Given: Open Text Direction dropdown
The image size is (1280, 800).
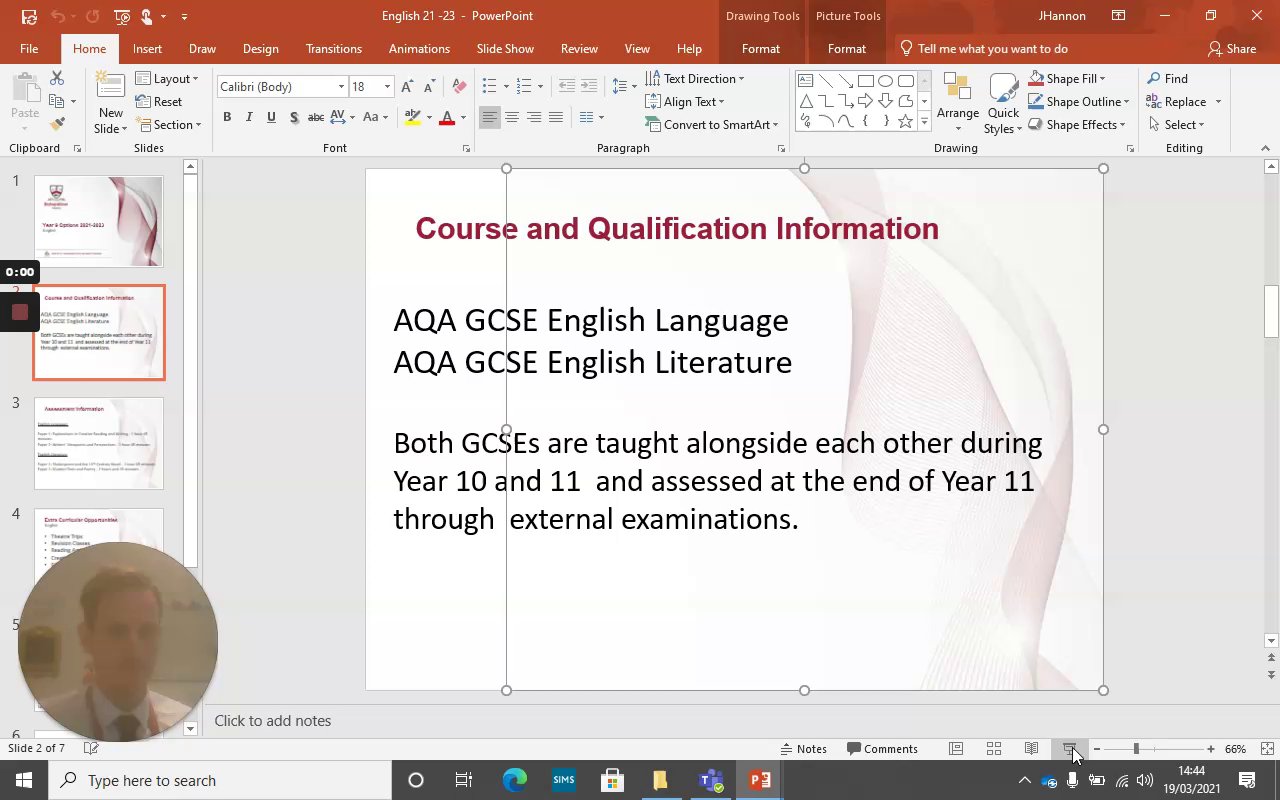Looking at the screenshot, I should pos(695,79).
